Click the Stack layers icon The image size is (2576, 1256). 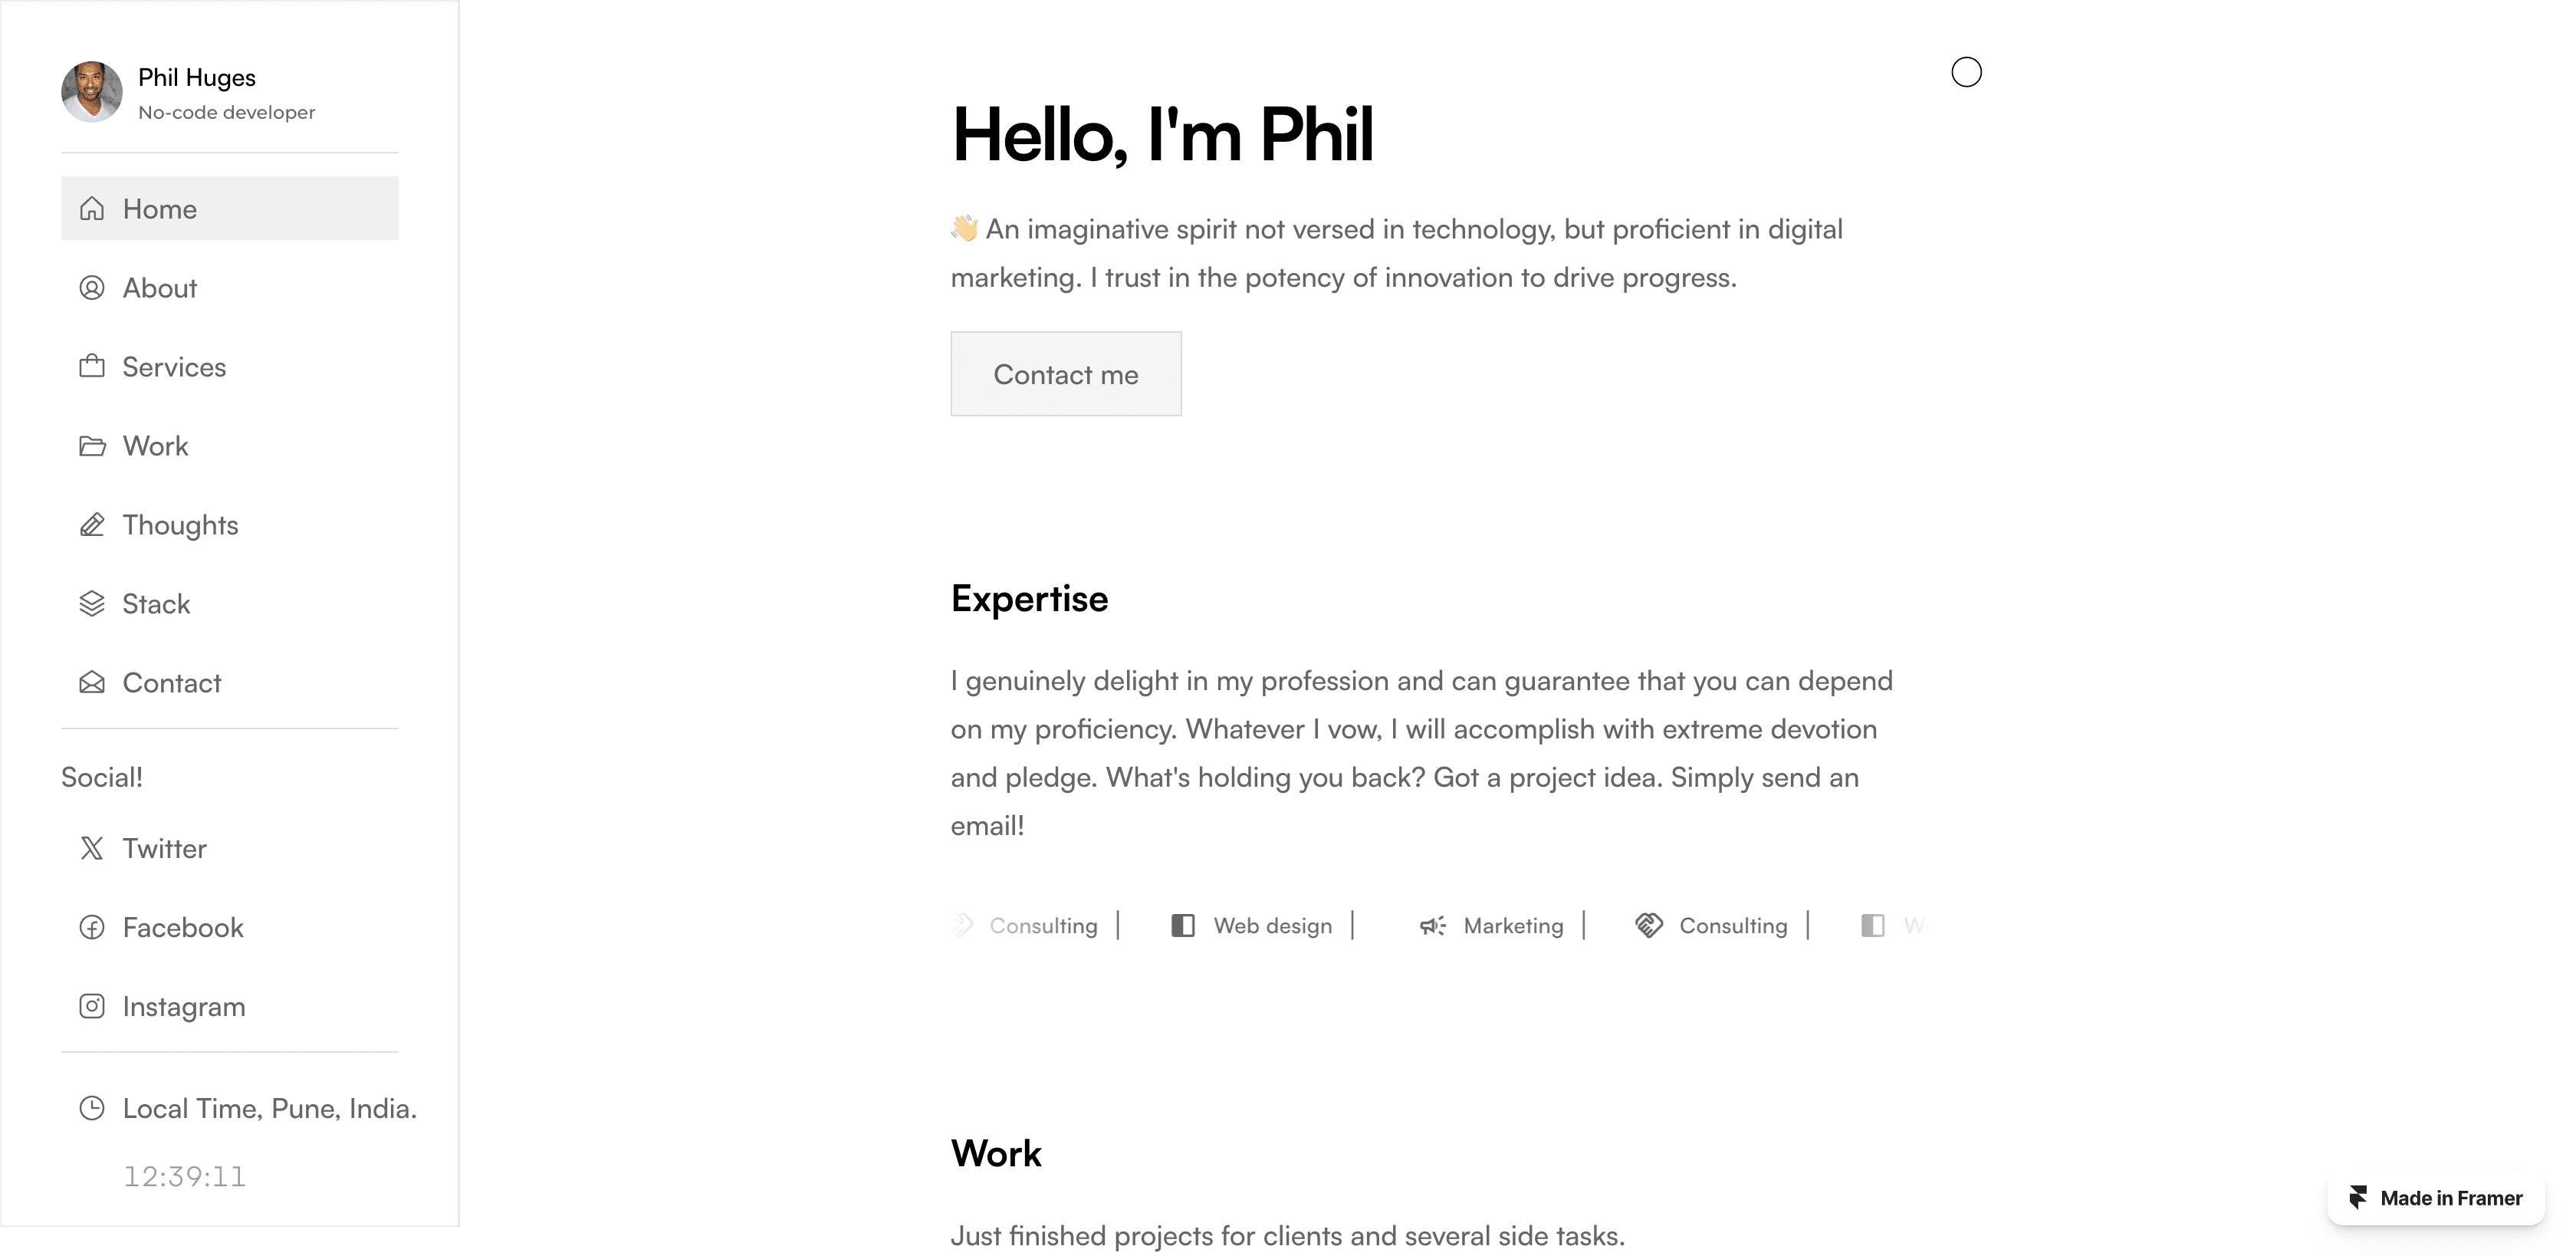[x=92, y=603]
